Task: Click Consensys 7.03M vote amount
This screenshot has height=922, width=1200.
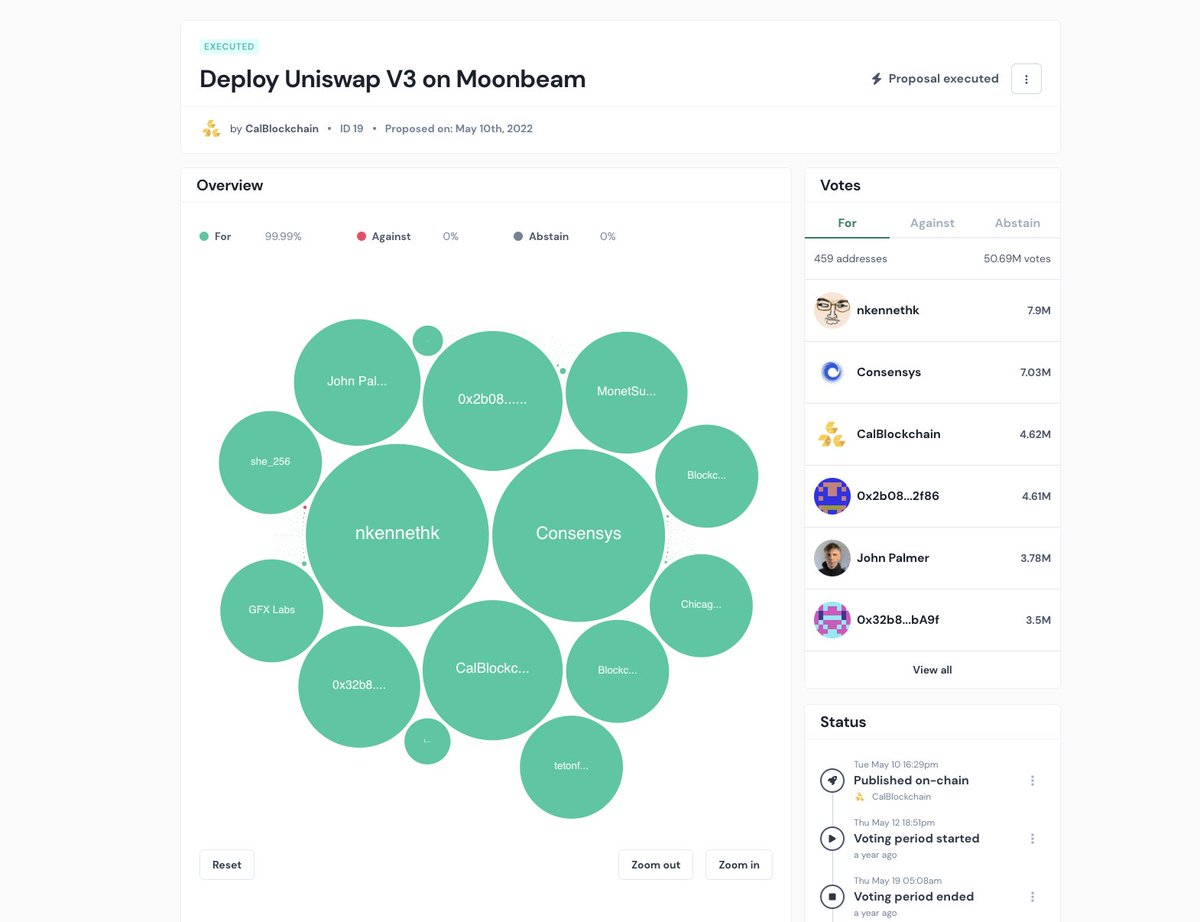Action: (1035, 372)
